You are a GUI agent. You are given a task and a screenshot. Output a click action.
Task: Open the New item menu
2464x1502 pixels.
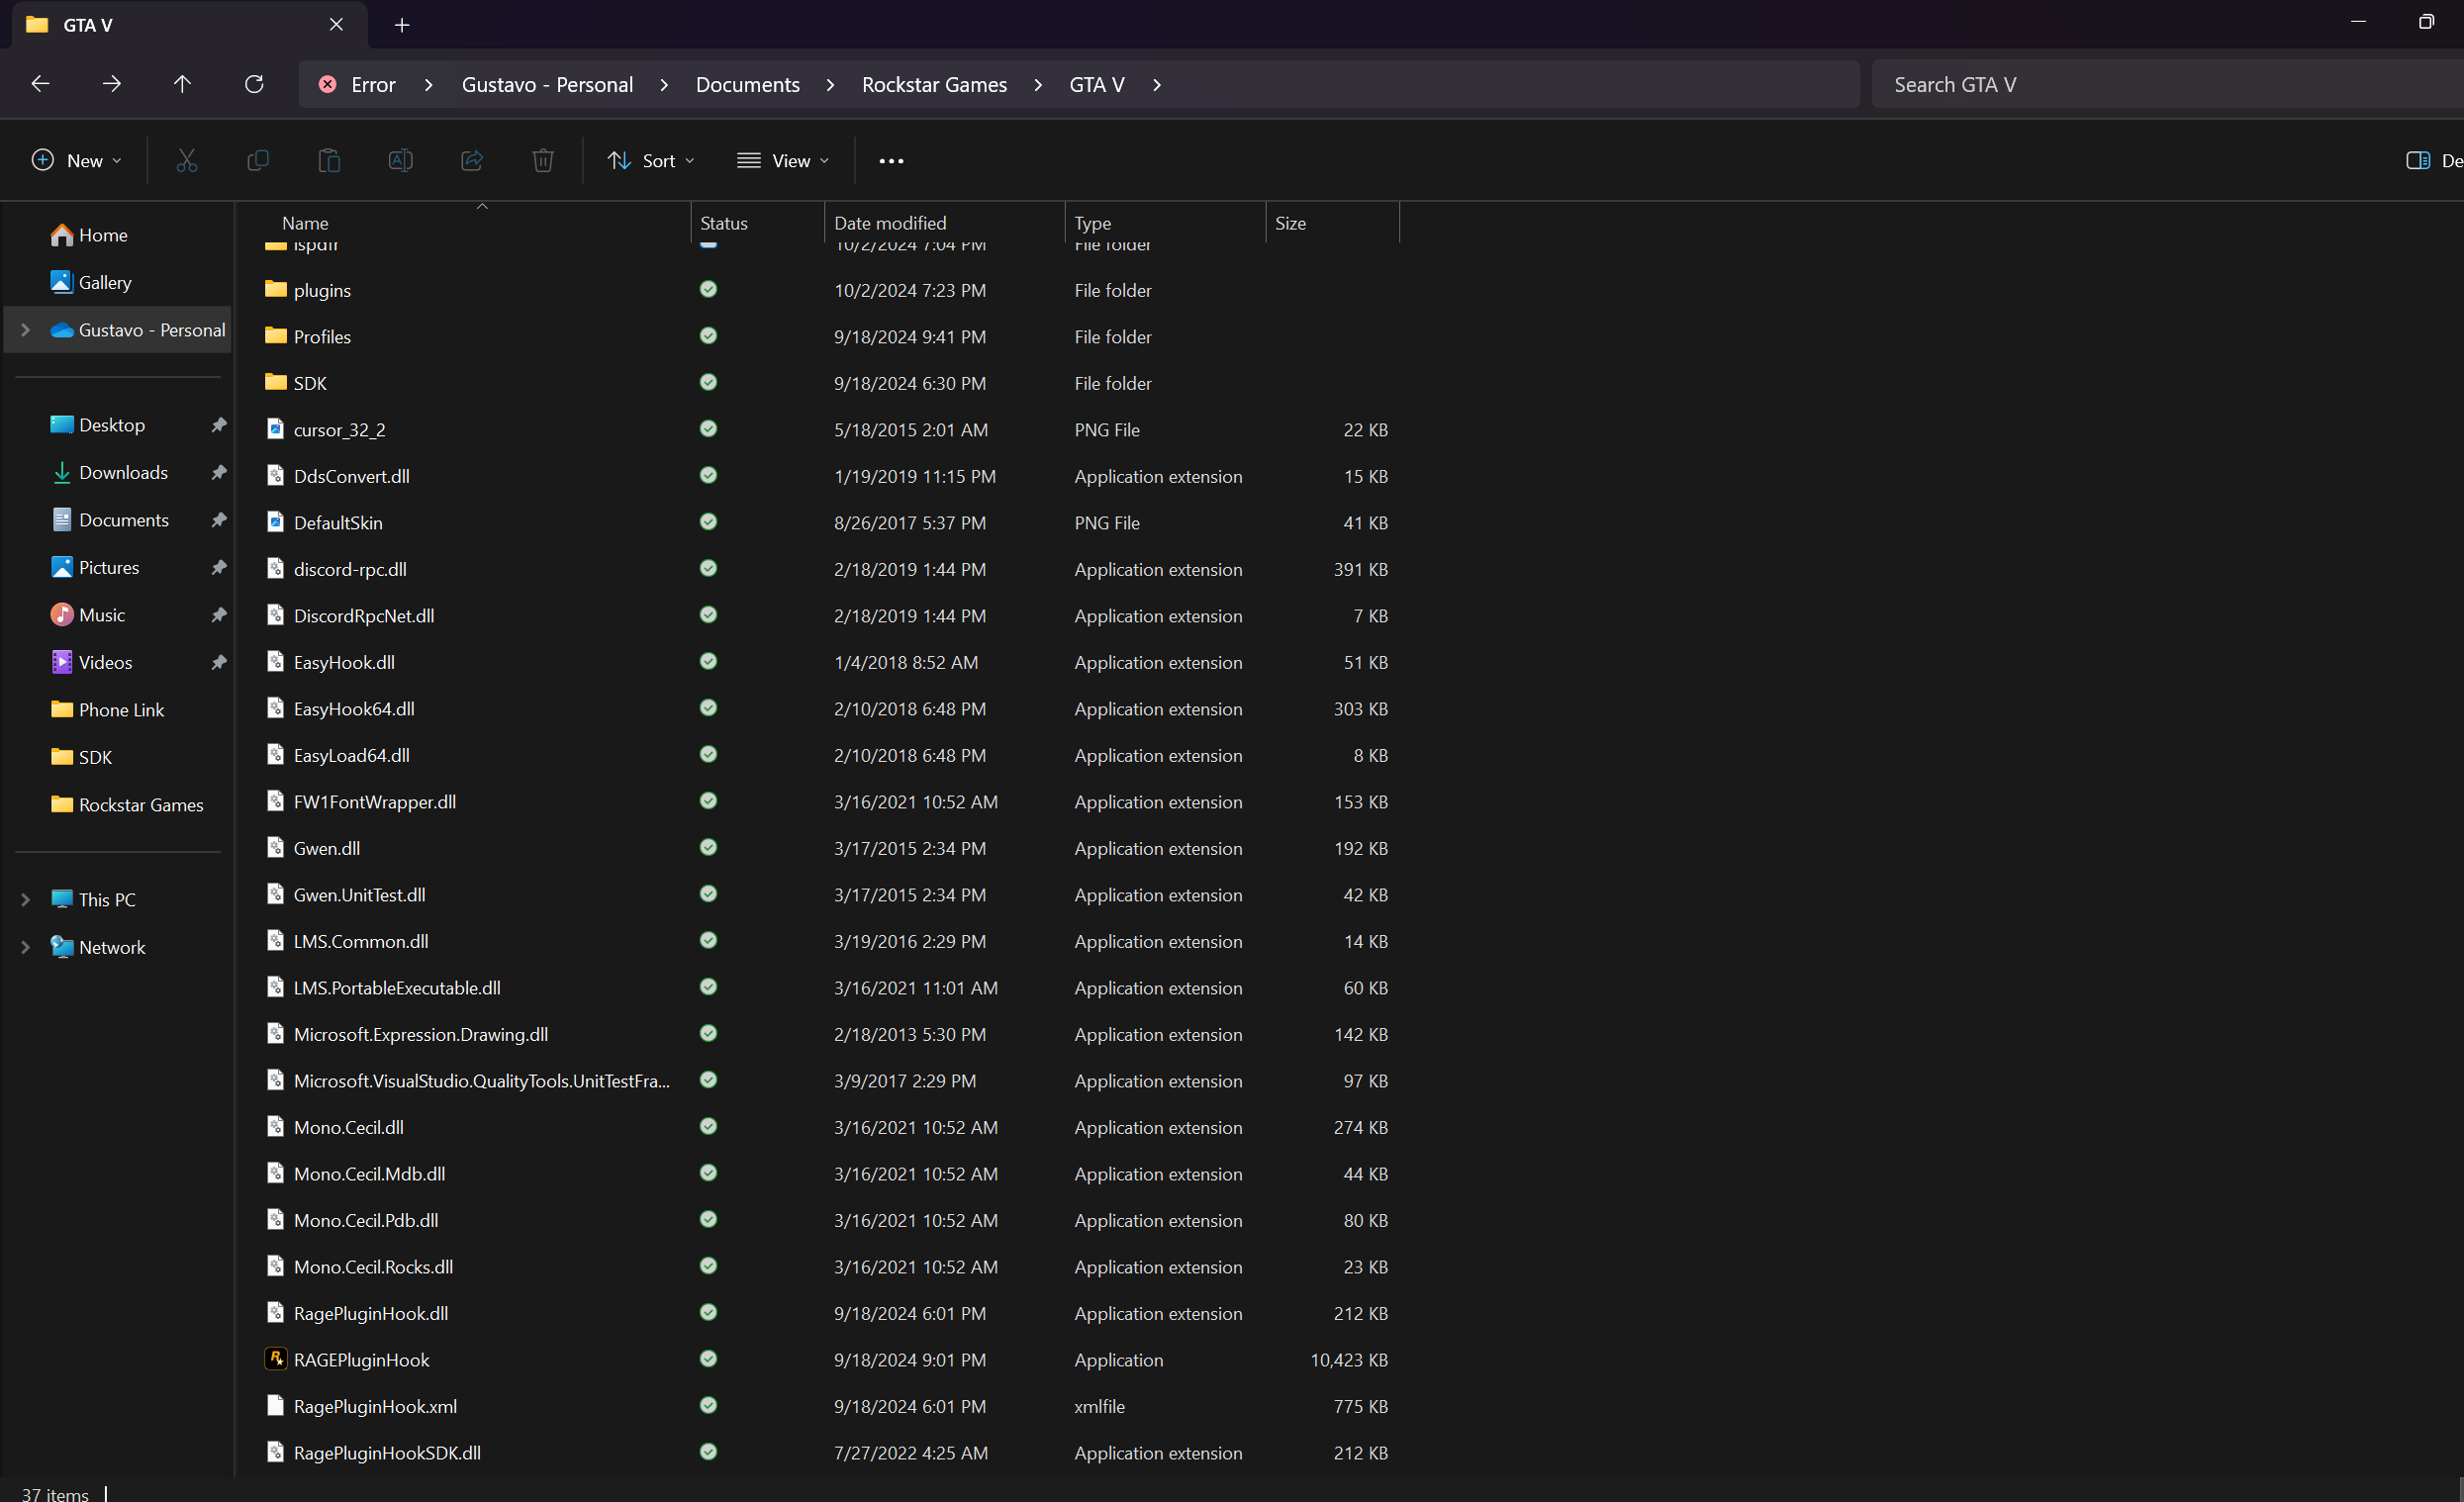point(77,161)
